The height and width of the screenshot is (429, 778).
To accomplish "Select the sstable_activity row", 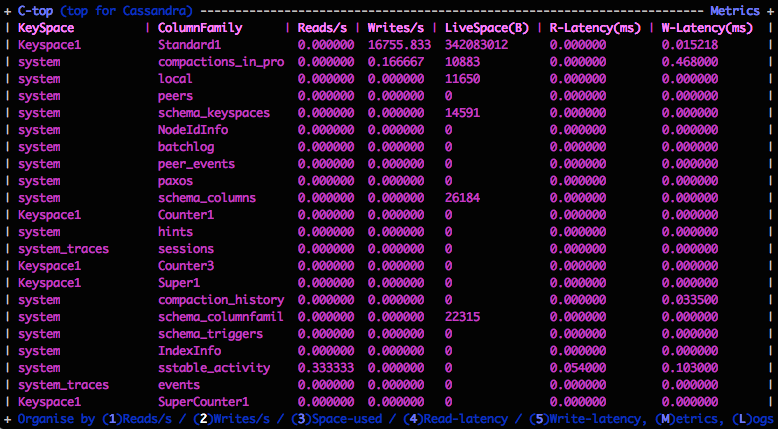I will click(x=389, y=368).
